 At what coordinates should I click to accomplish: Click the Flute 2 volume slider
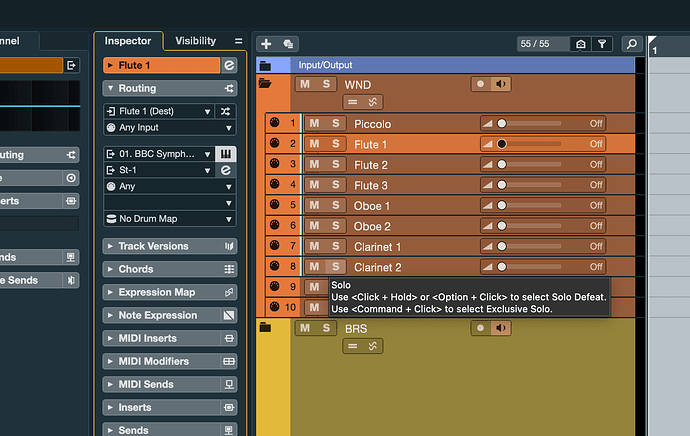[530, 165]
